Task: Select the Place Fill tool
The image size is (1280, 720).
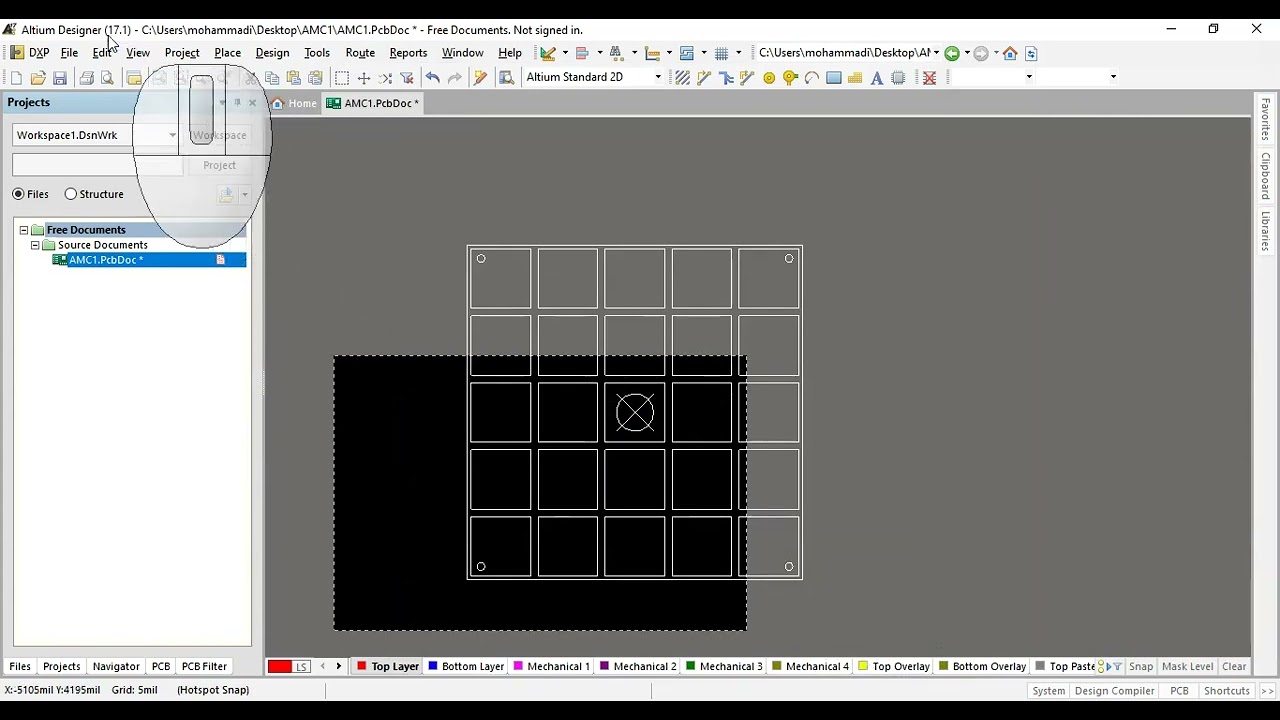Action: coord(833,78)
